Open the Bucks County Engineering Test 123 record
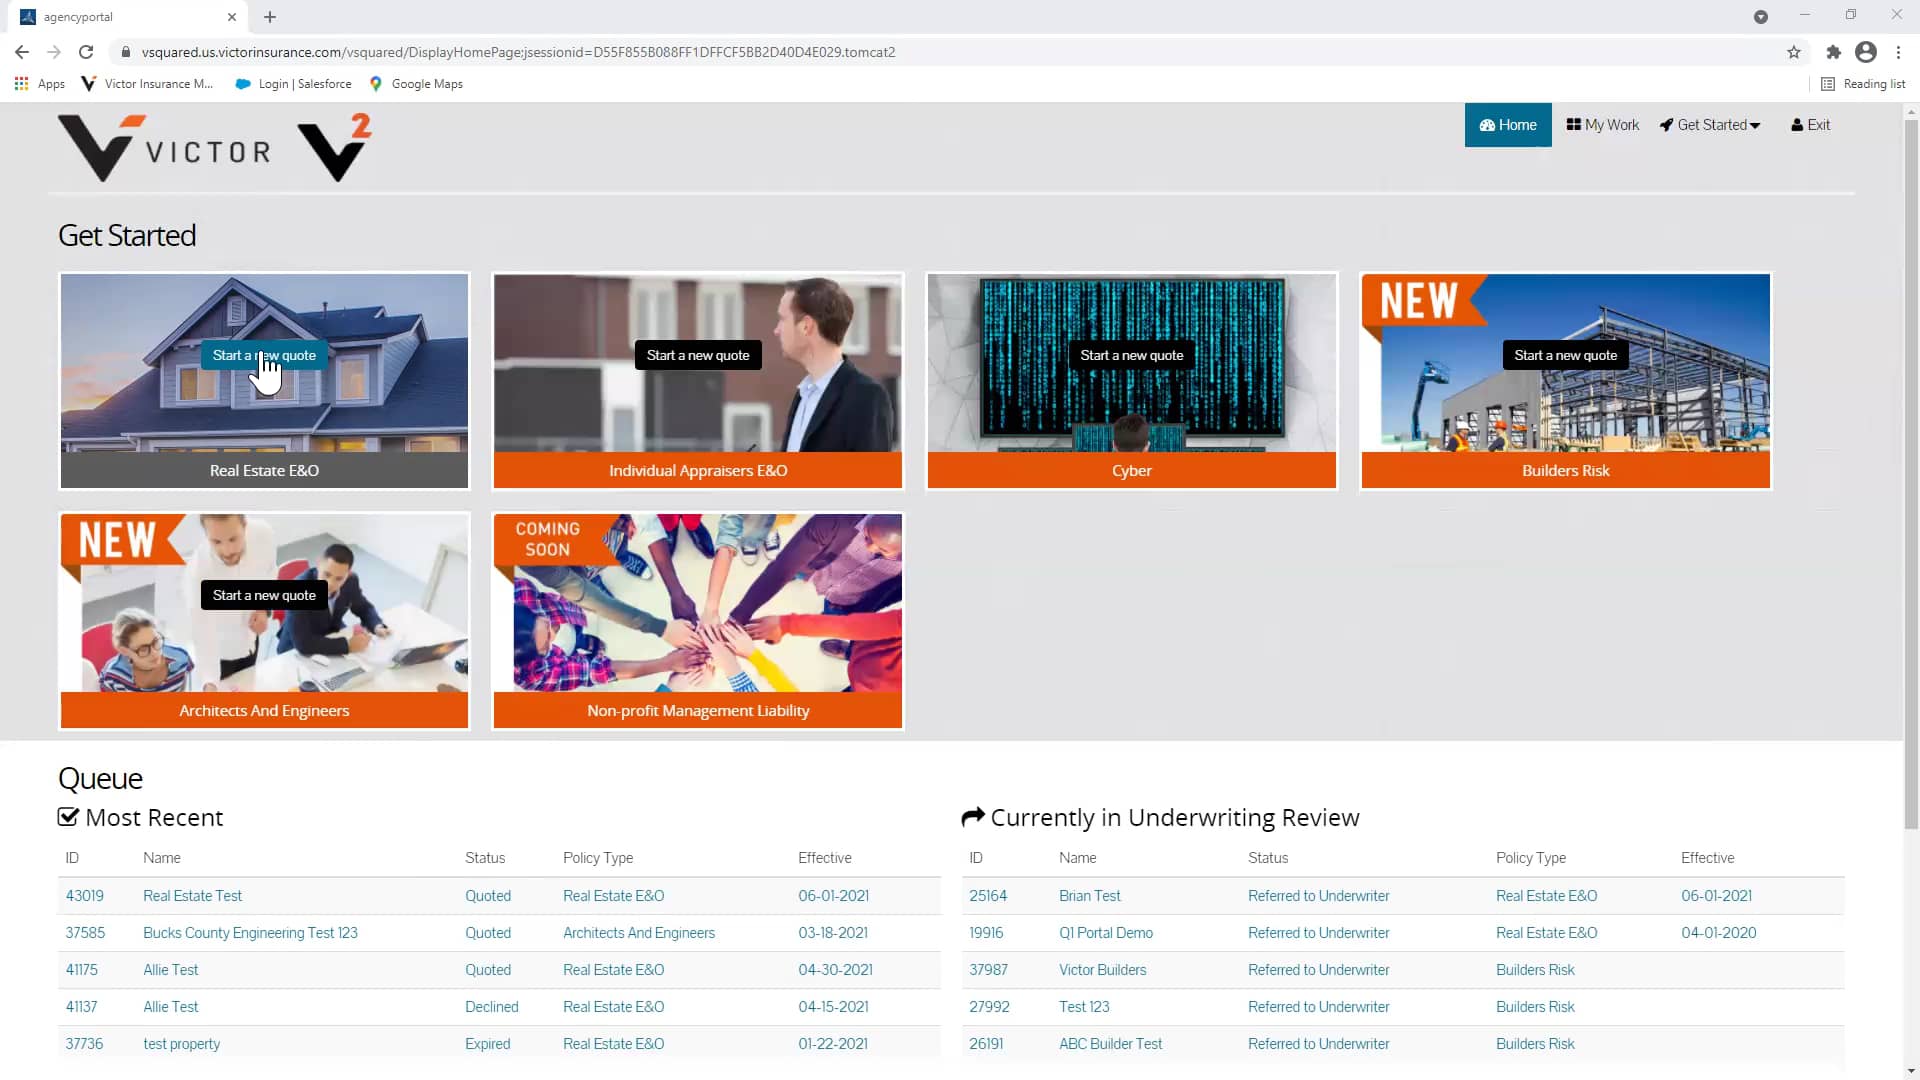Screen dimensions: 1920x1080 point(250,932)
